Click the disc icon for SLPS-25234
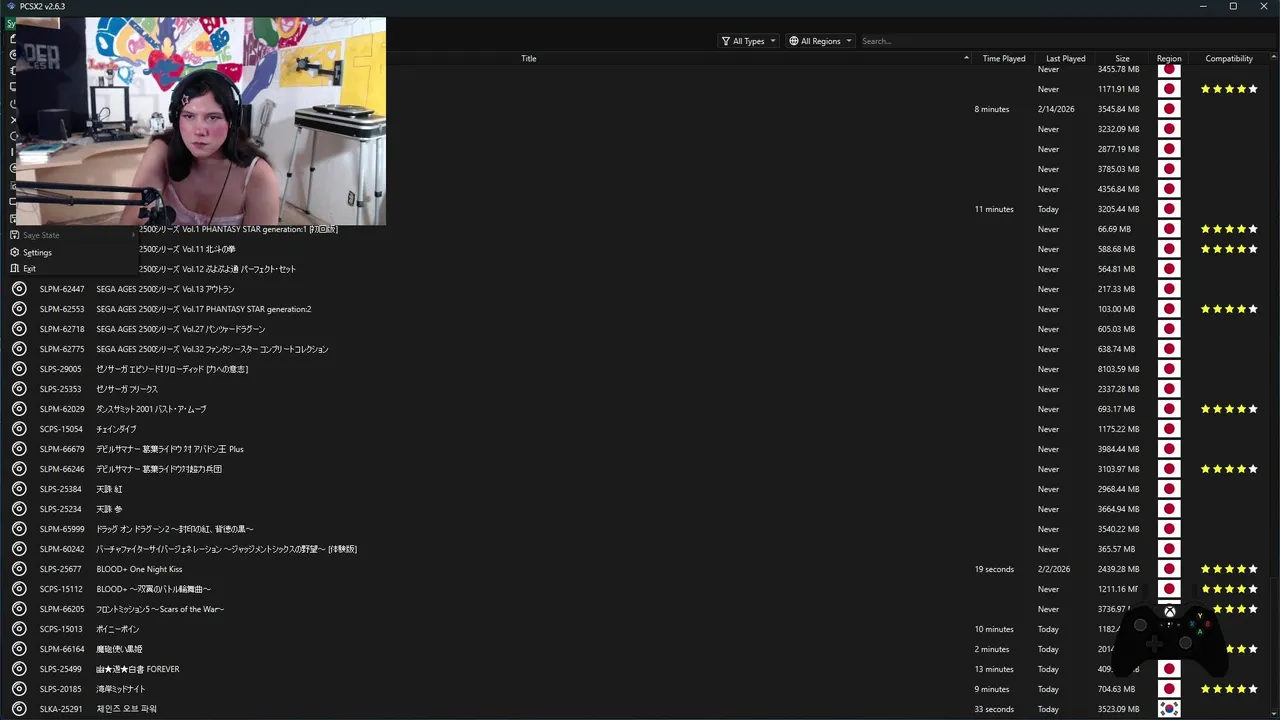The width and height of the screenshot is (1280, 720). pyautogui.click(x=19, y=509)
